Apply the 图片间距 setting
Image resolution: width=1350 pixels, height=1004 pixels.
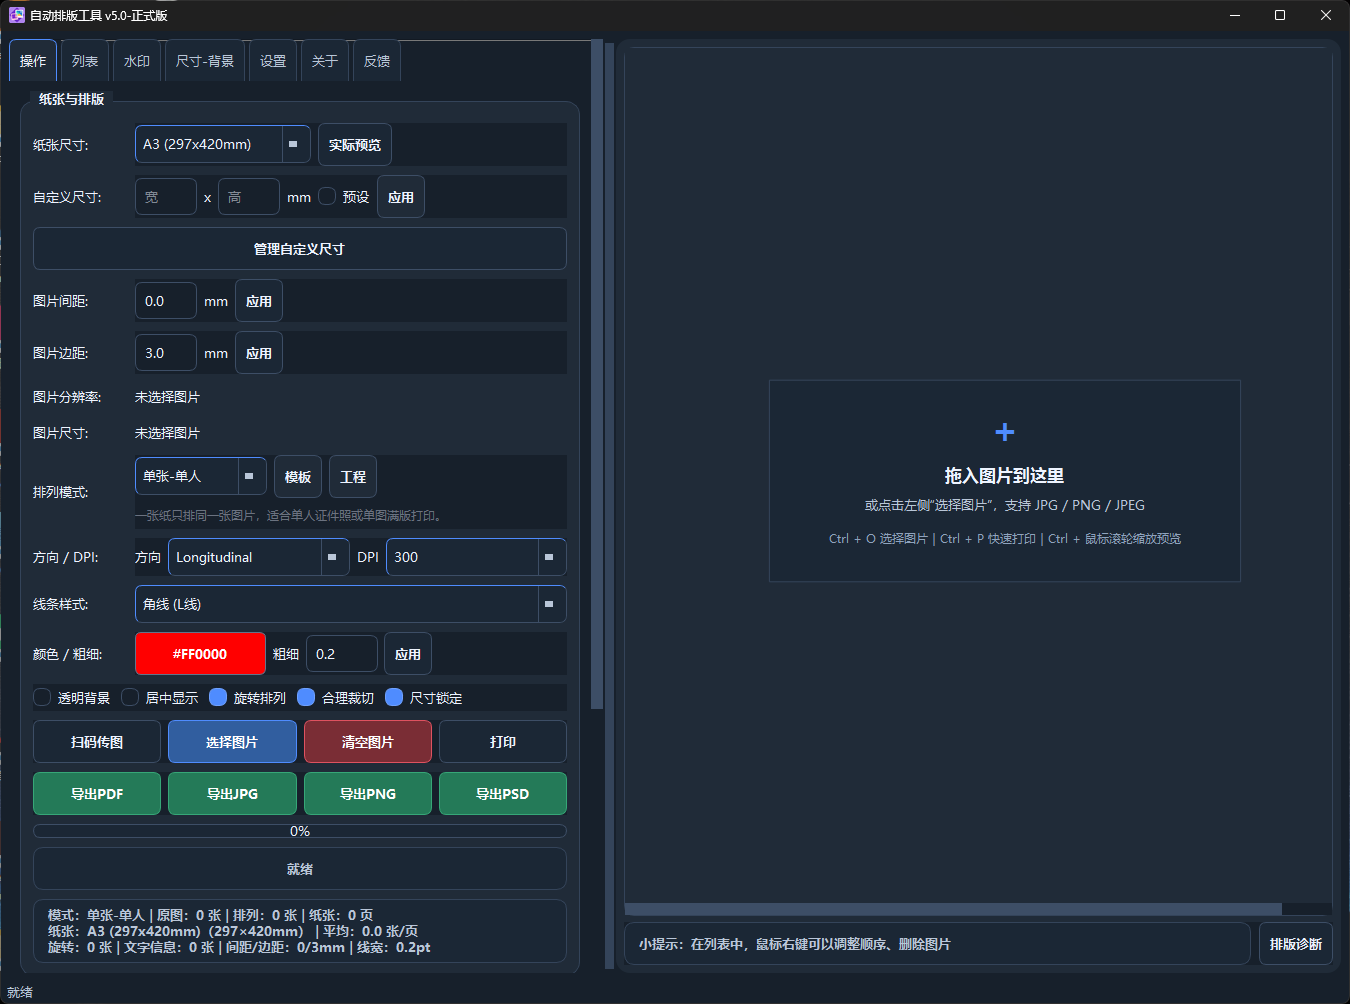click(x=259, y=301)
